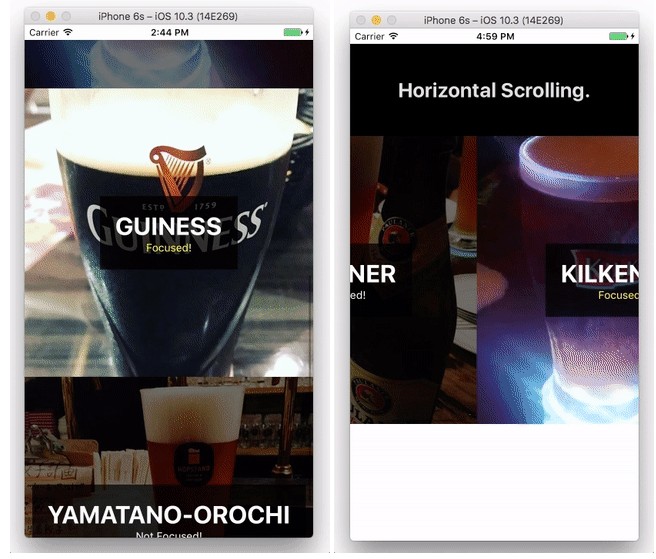Click Carrier label in right simulator

click(x=369, y=36)
